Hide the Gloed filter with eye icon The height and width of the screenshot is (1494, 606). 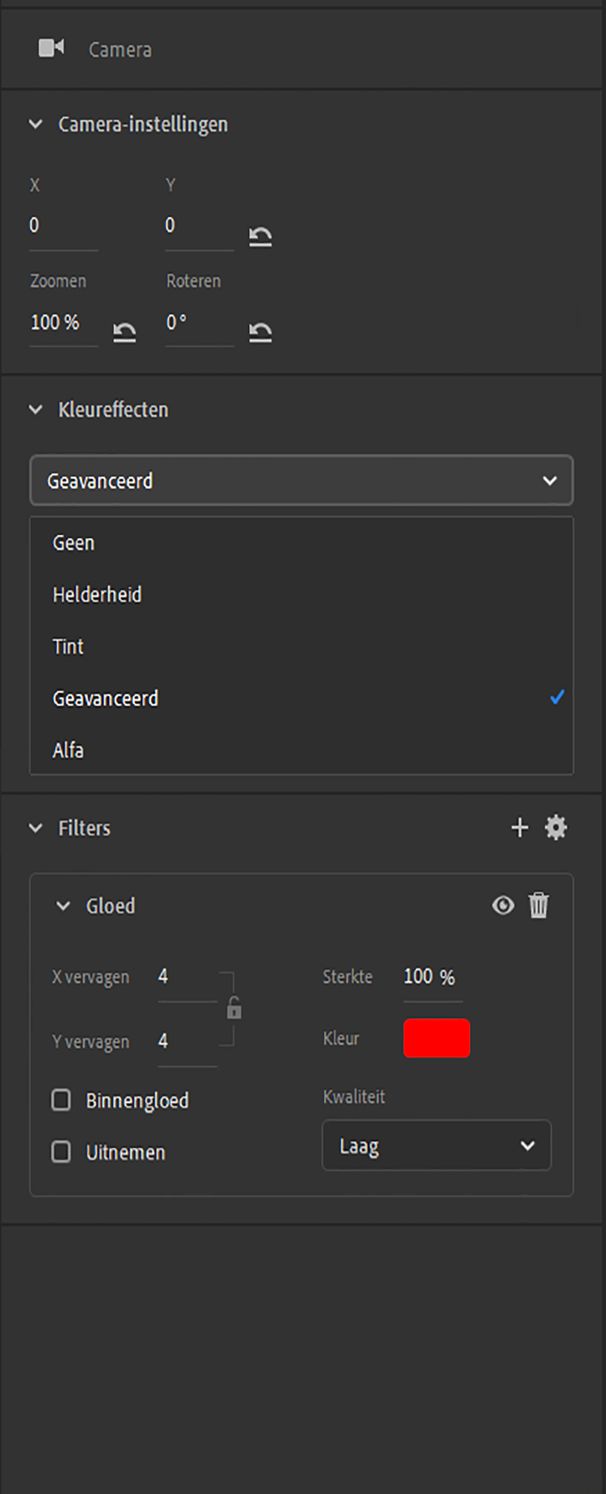pyautogui.click(x=503, y=906)
